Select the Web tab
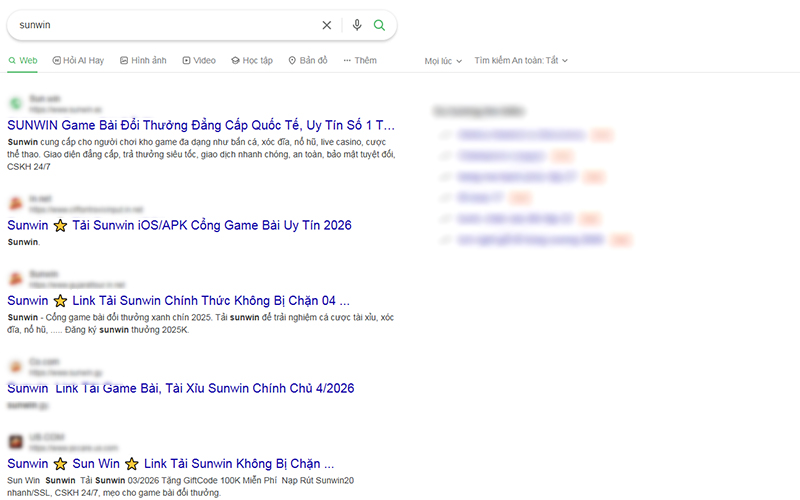Screen dimensions: 800x500 pyautogui.click(x=22, y=60)
